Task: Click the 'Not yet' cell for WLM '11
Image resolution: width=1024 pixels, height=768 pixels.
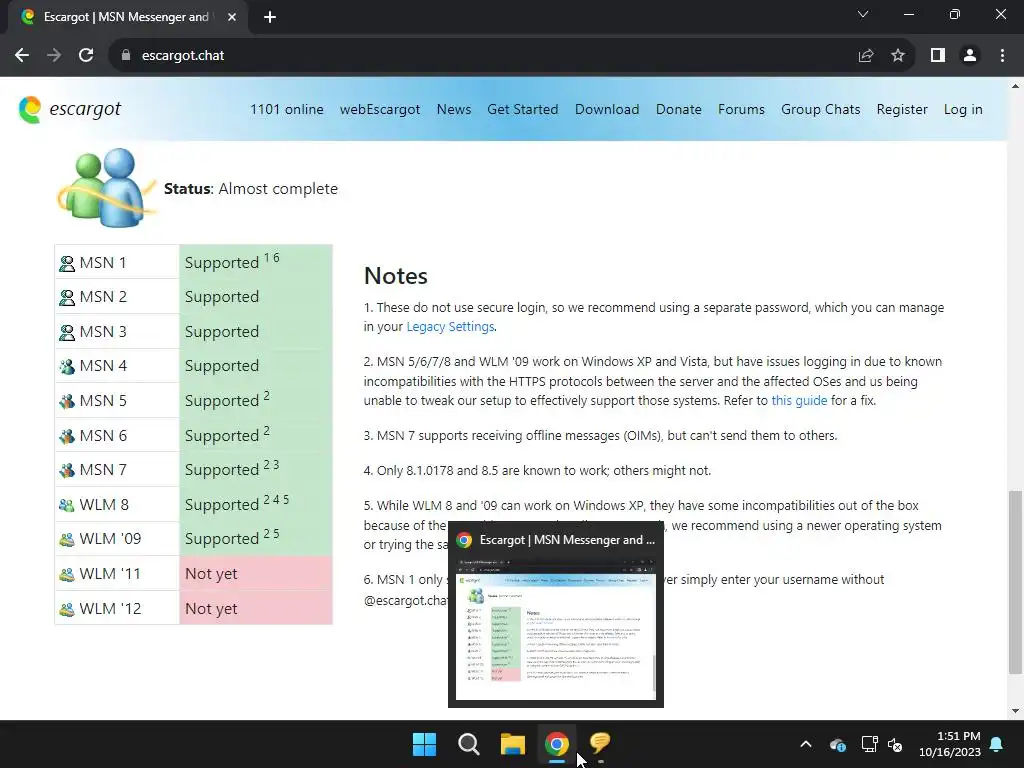Action: click(x=256, y=573)
